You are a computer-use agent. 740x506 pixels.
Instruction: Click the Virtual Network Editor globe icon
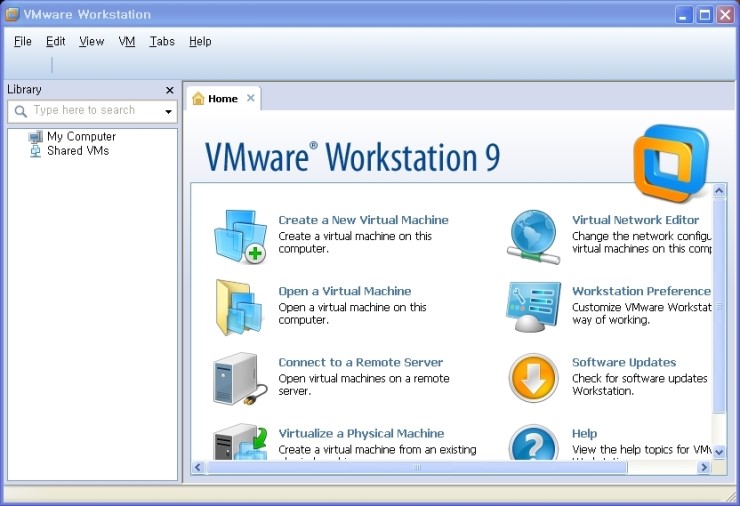[x=533, y=236]
